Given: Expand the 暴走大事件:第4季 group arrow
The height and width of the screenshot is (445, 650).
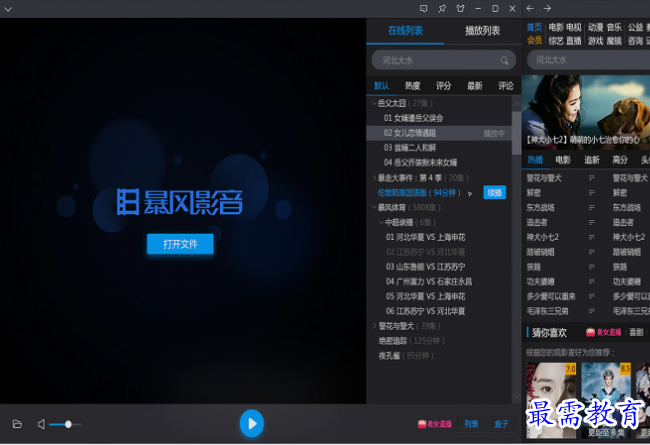Looking at the screenshot, I should [x=374, y=178].
